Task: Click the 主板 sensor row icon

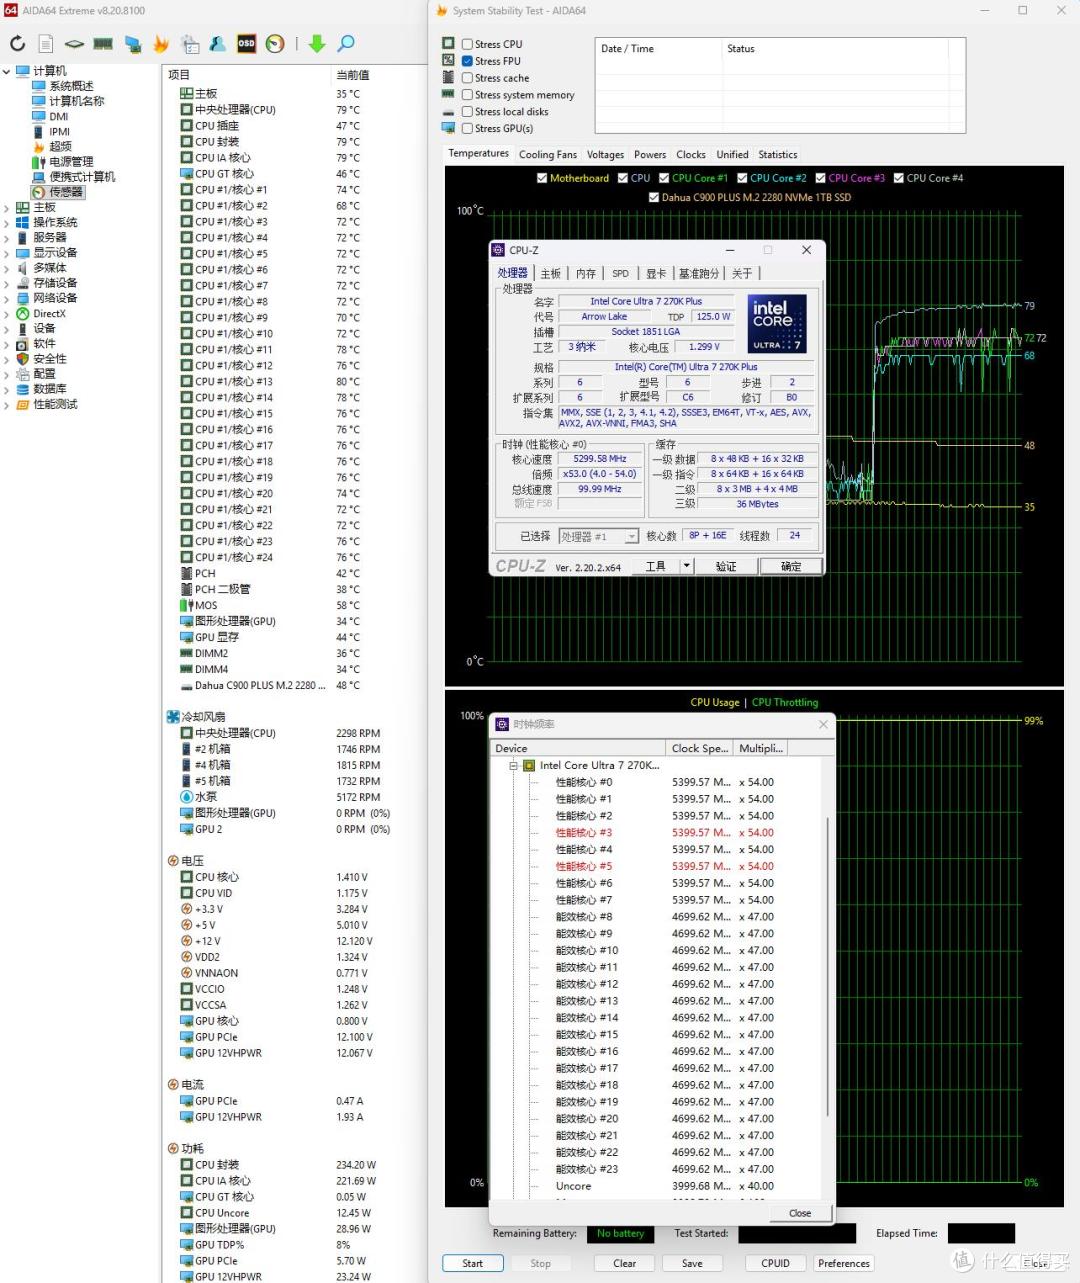Action: tap(186, 93)
